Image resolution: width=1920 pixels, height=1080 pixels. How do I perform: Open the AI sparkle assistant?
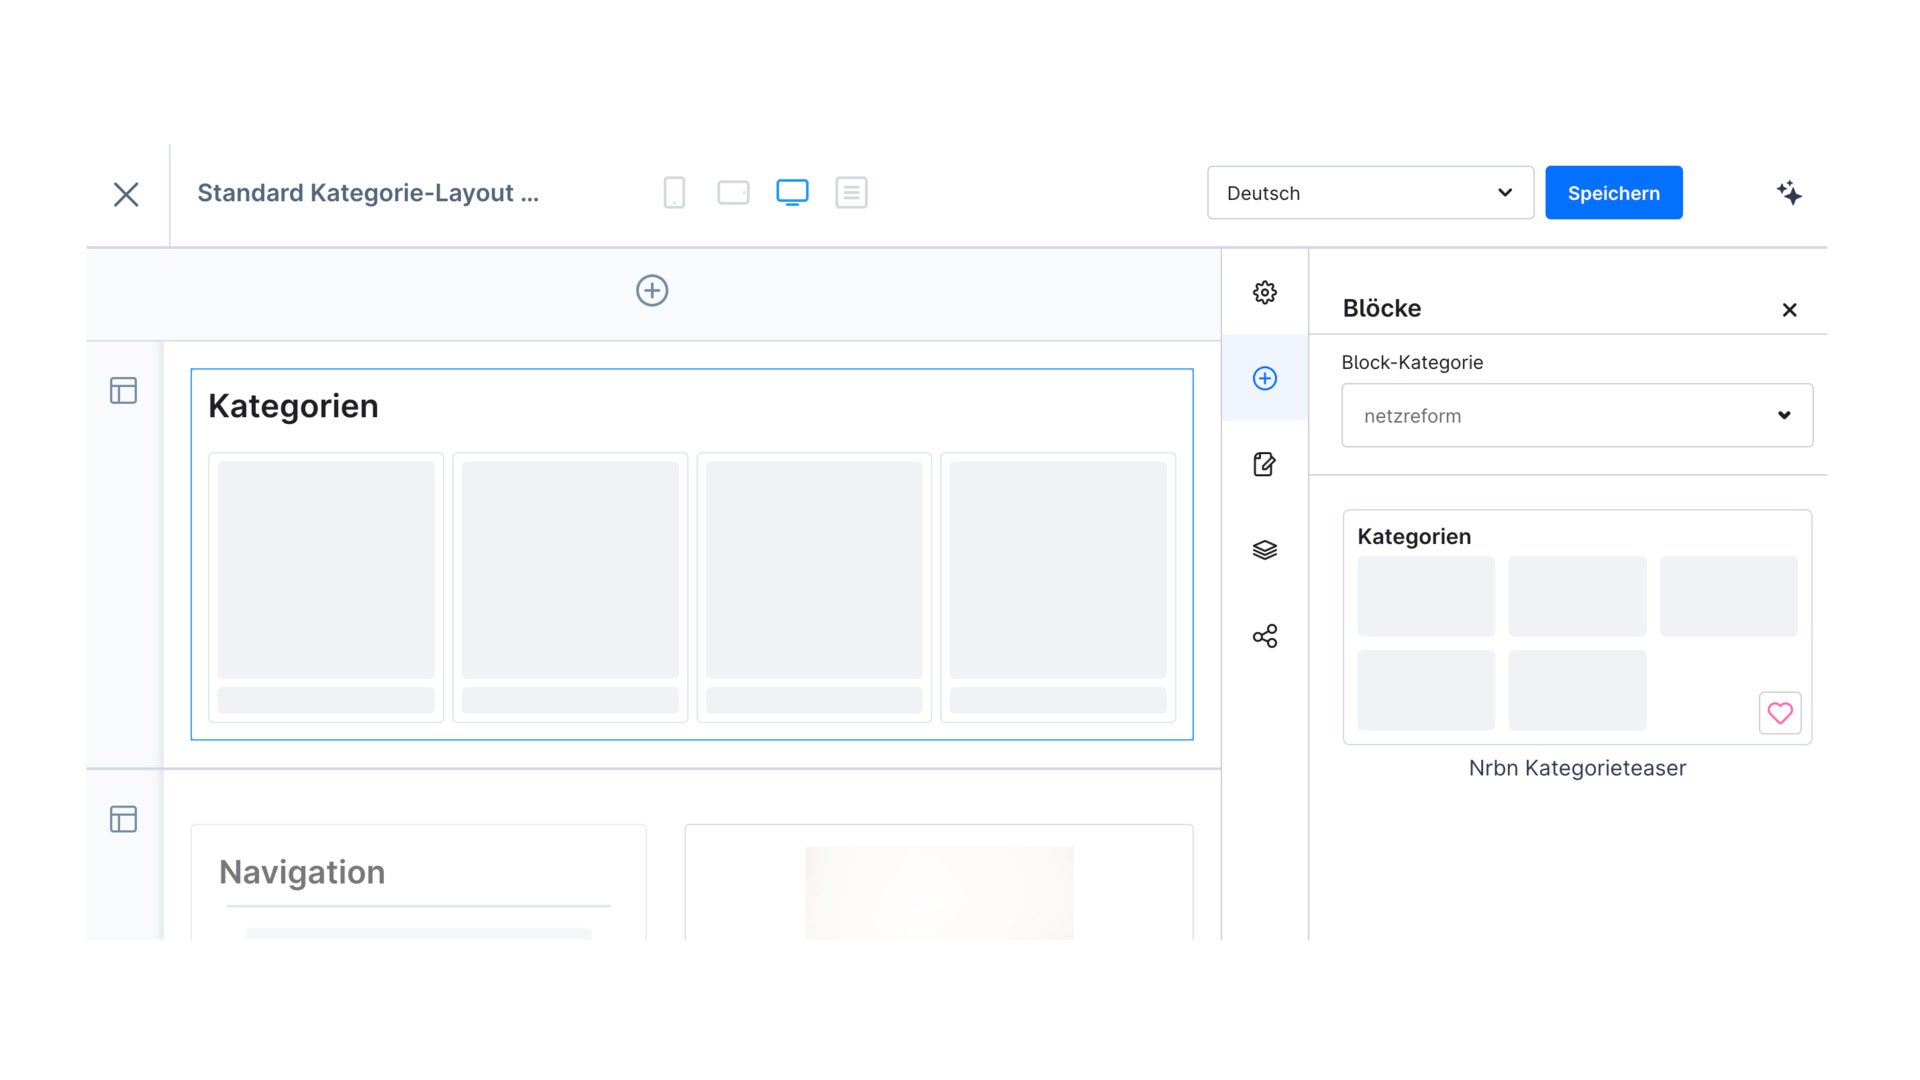click(1789, 193)
